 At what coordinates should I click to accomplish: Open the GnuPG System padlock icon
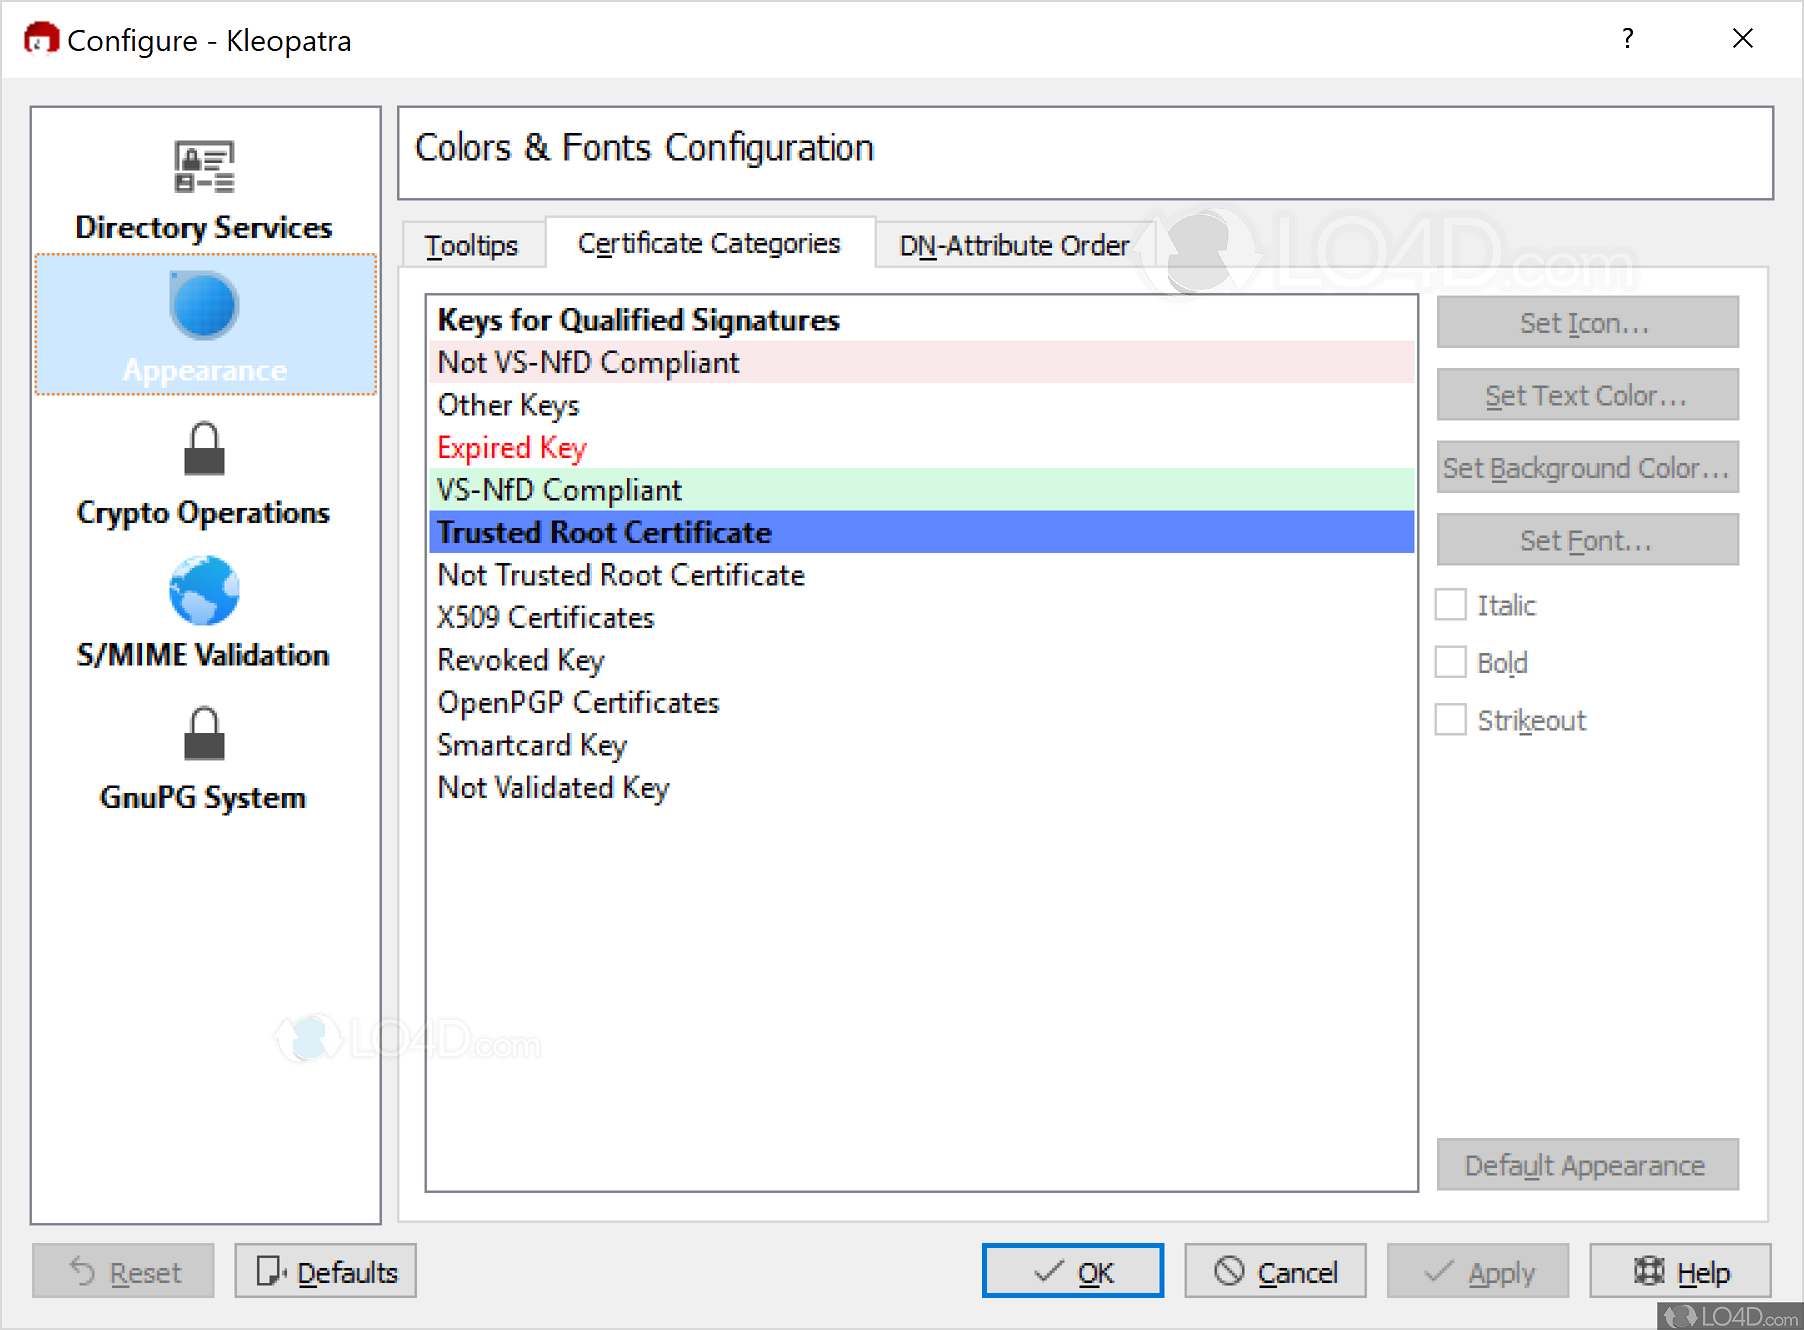(204, 734)
